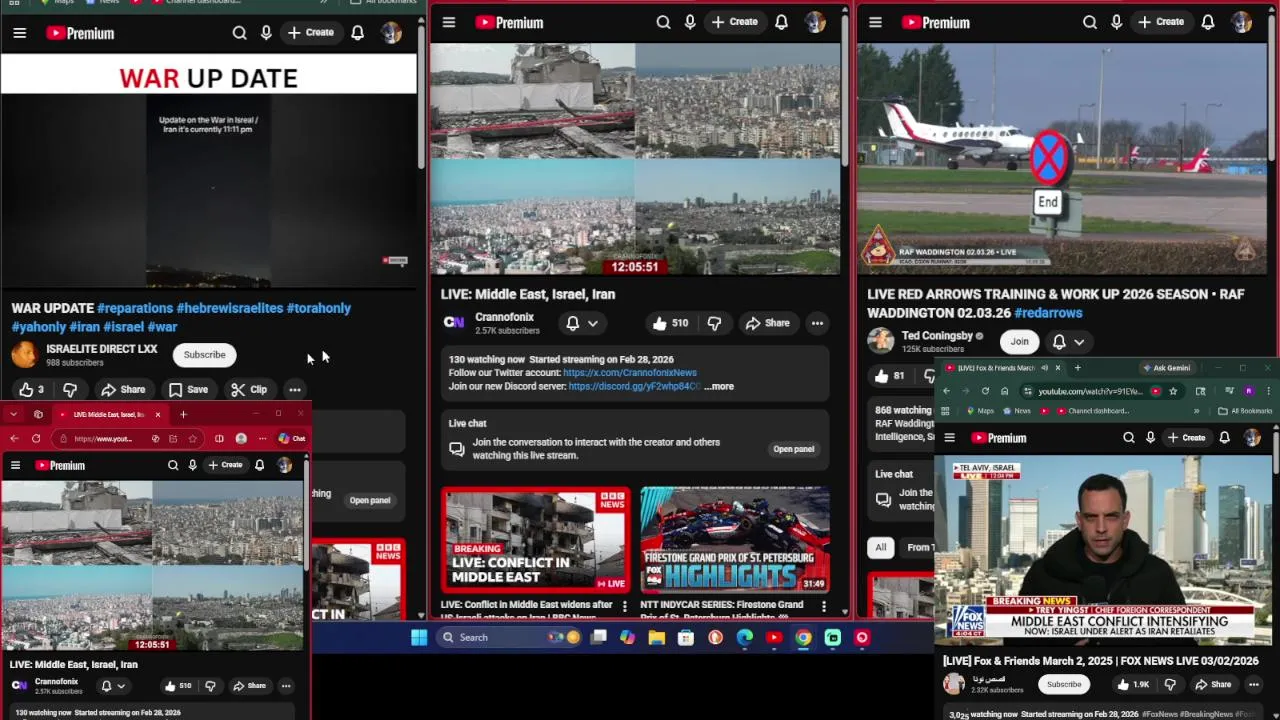Viewport: 1280px width, 720px height.
Task: Show hidden bookmarks chevron in Chrome bookmarks bar
Action: click(x=1196, y=411)
